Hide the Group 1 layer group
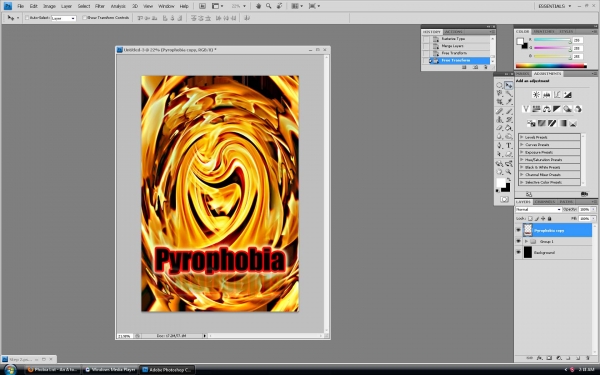Viewport: 600px width, 375px height. (x=518, y=241)
